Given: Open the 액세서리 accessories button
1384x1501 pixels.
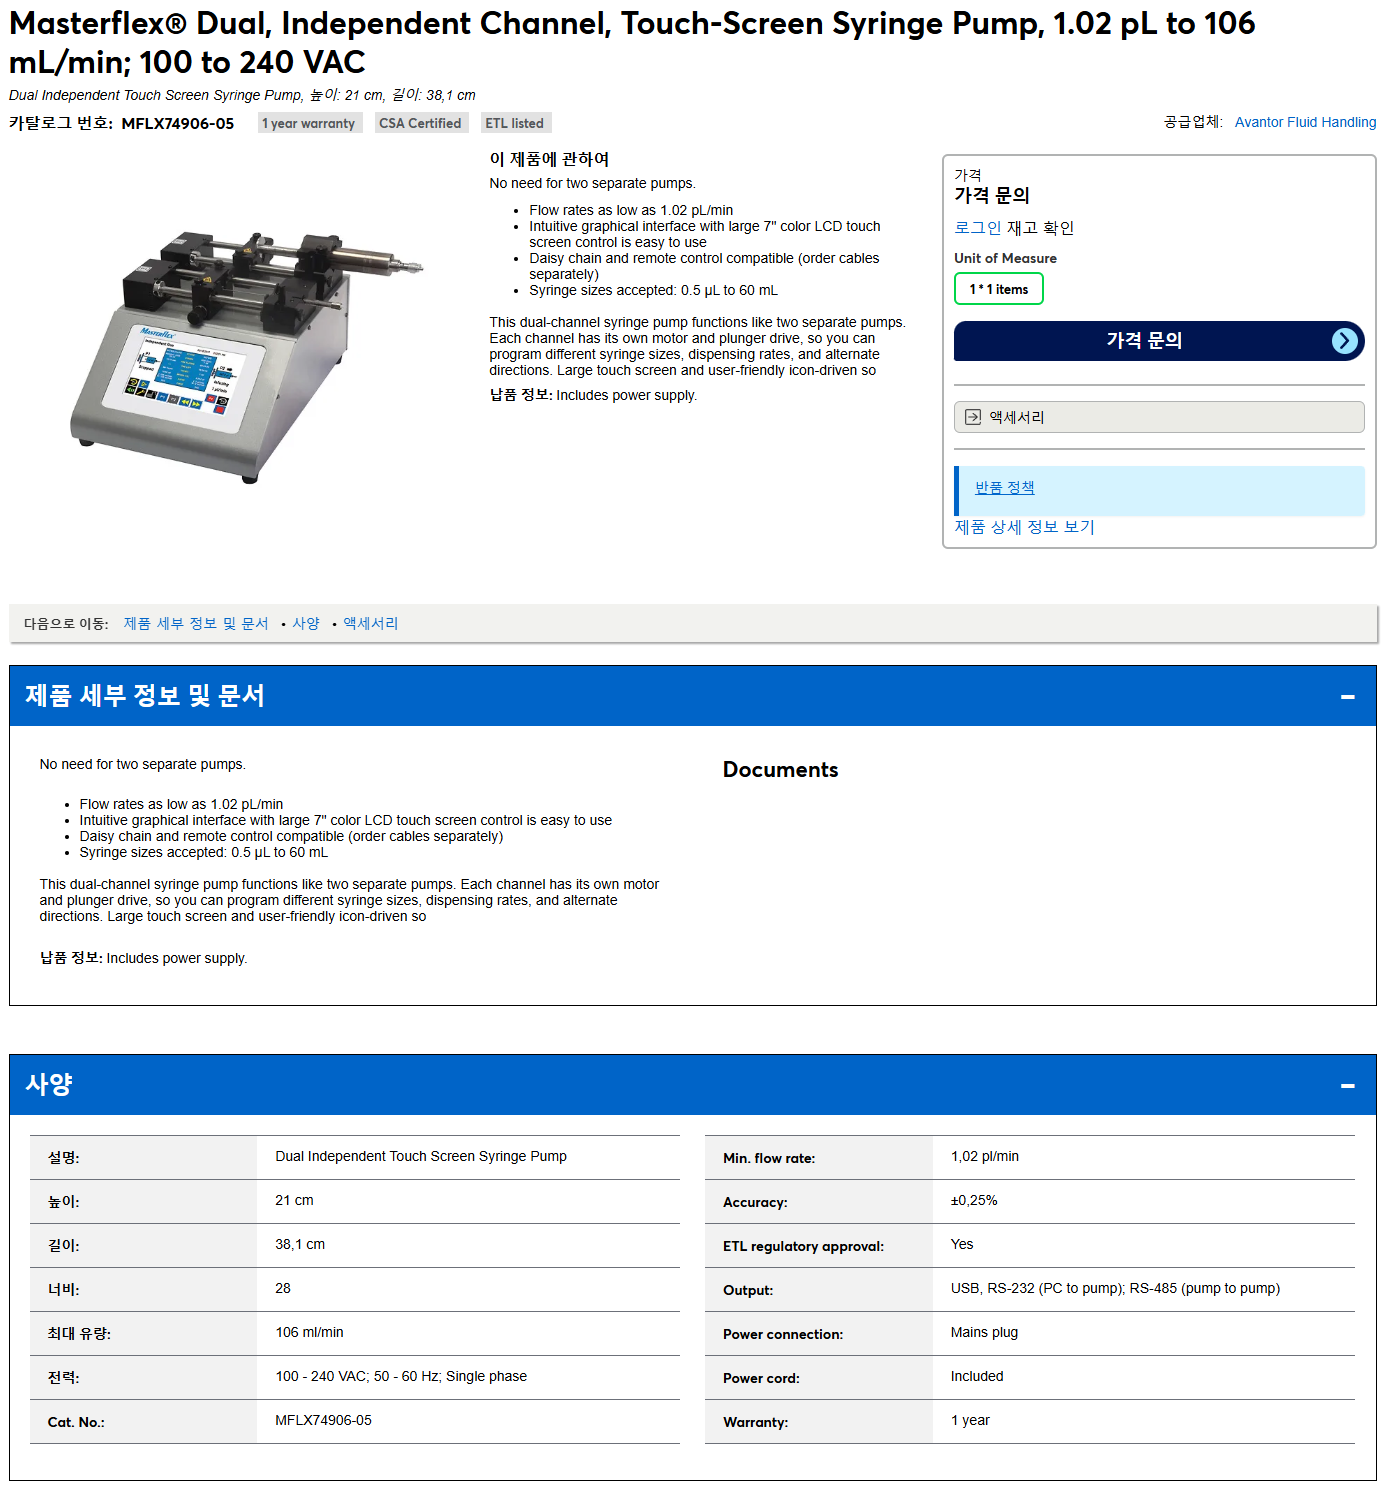Looking at the screenshot, I should click(1159, 417).
